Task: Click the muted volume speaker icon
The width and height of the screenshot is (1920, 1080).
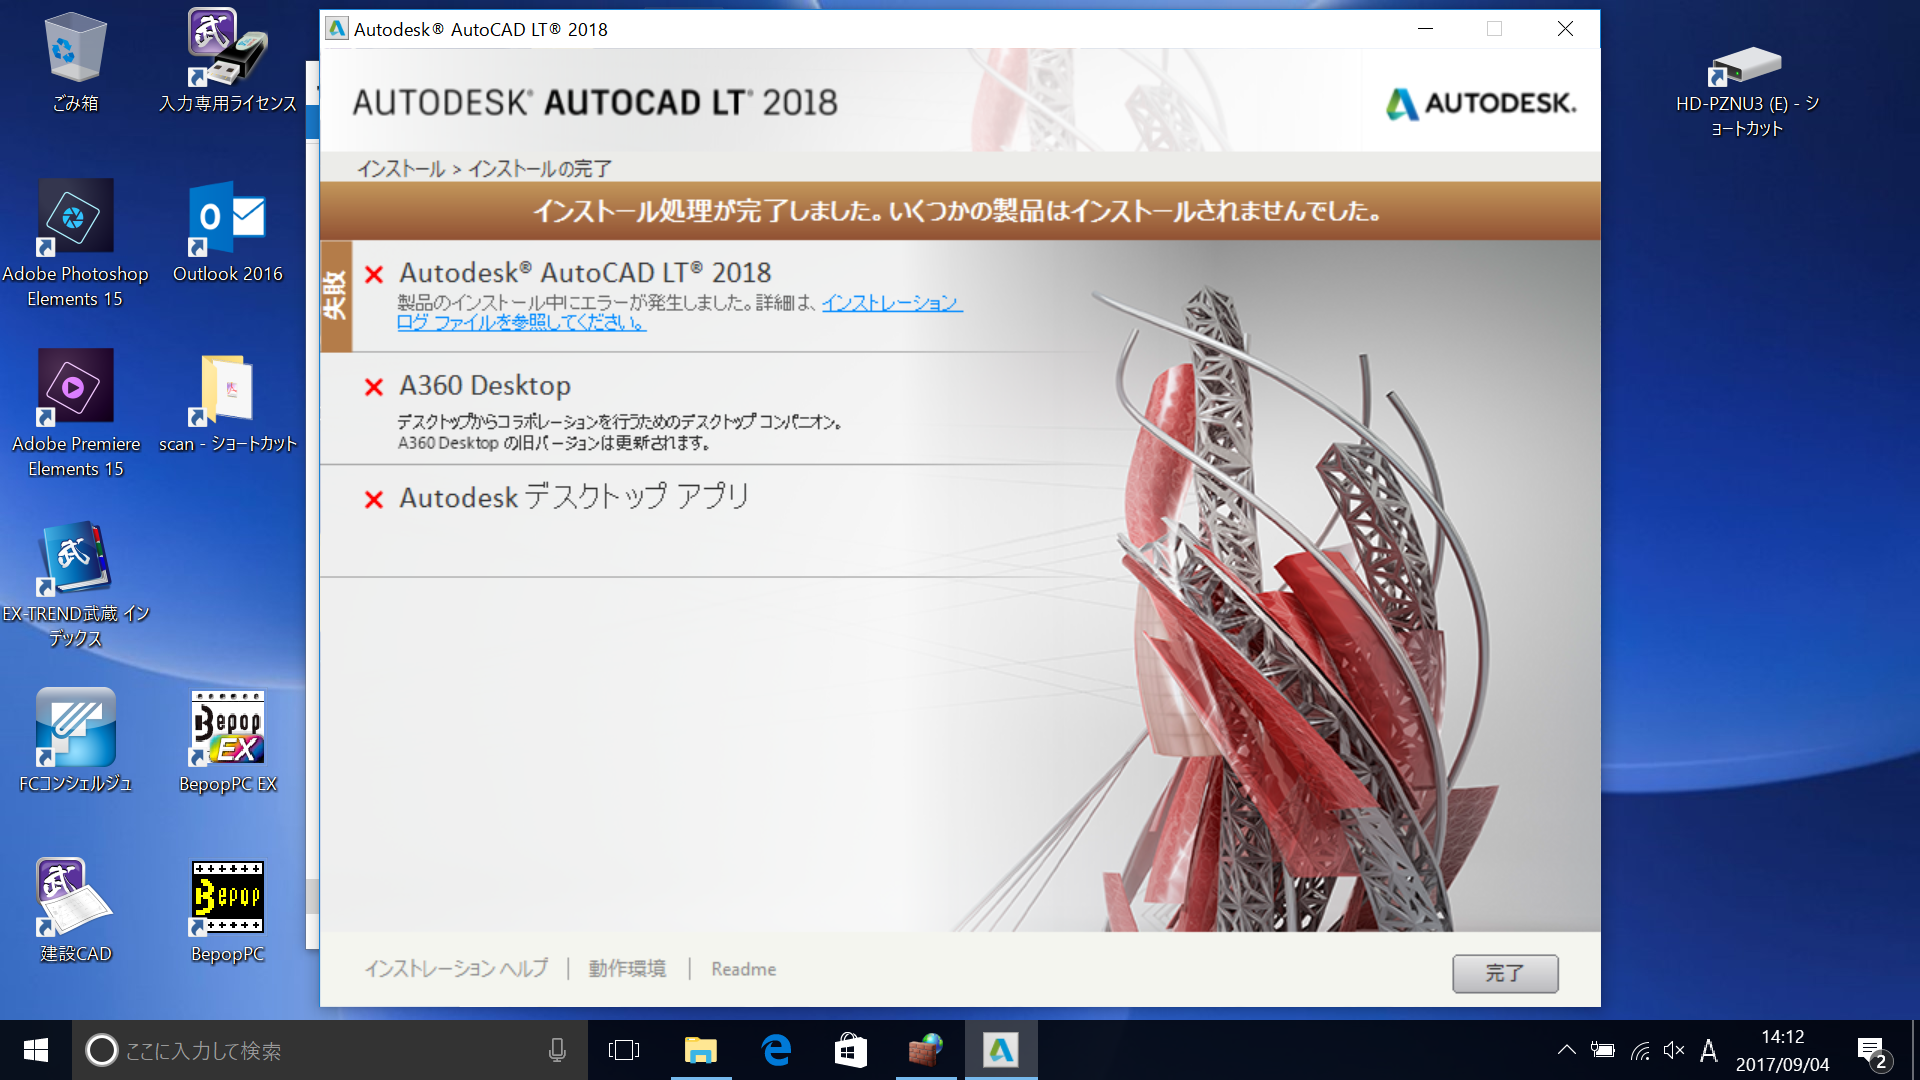Action: coord(1674,1050)
